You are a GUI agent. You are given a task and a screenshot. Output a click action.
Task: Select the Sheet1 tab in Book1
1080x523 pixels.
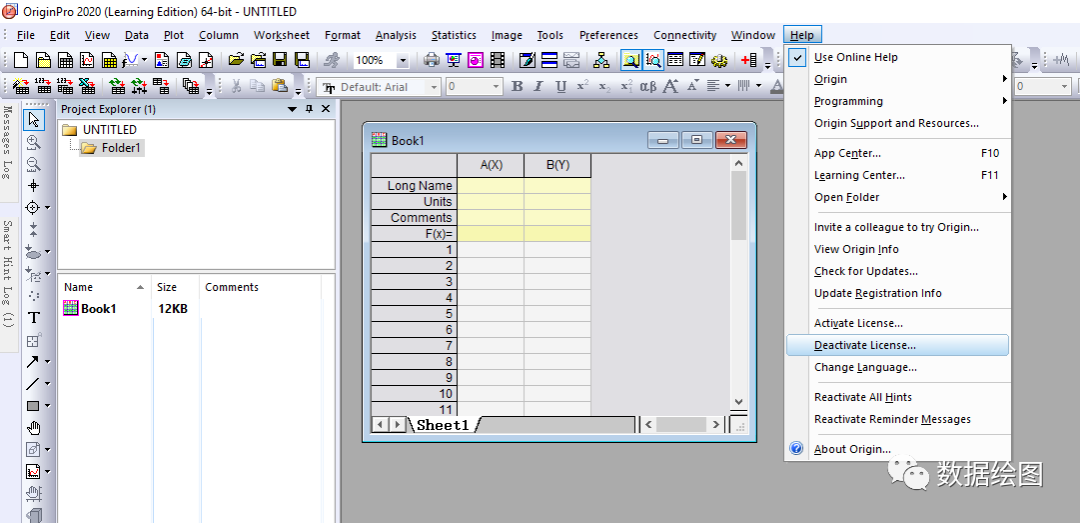443,425
